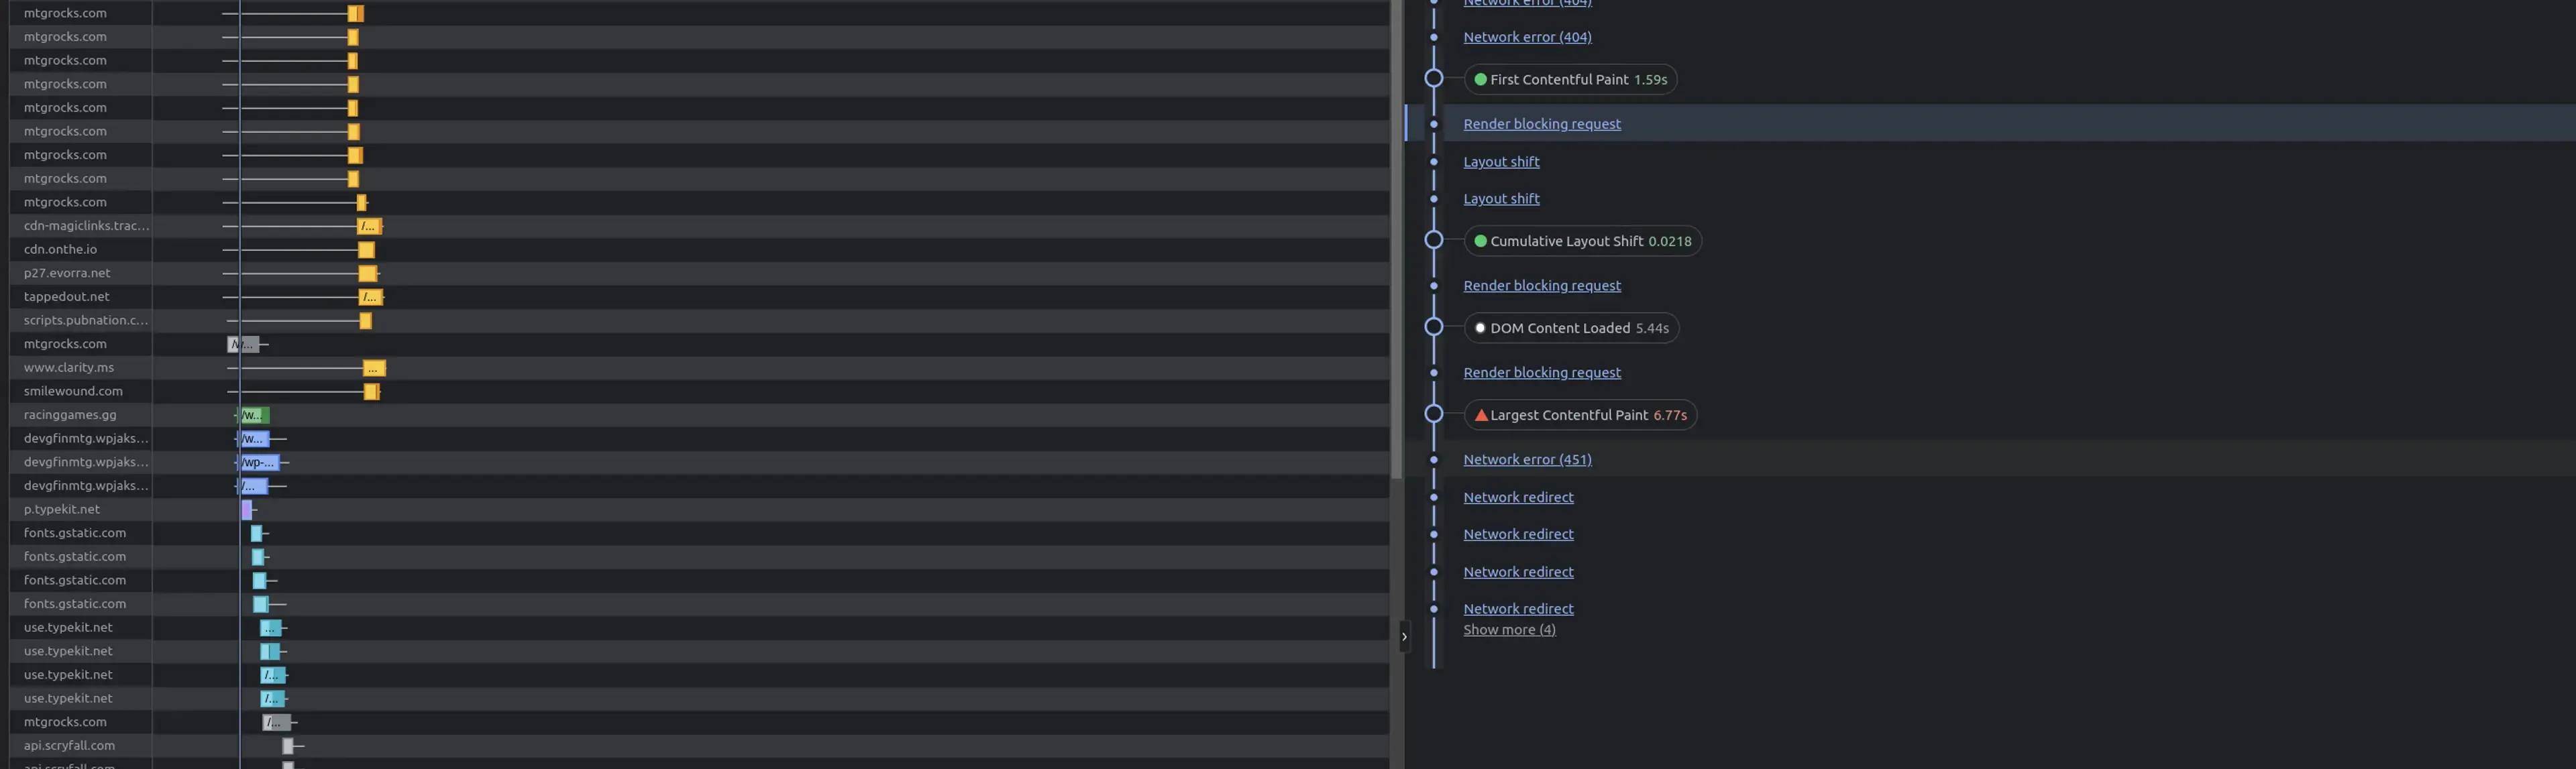This screenshot has height=769, width=2576.
Task: Click the yellow waterfall bar for cdn-magiclinks.trac...
Action: click(x=370, y=227)
